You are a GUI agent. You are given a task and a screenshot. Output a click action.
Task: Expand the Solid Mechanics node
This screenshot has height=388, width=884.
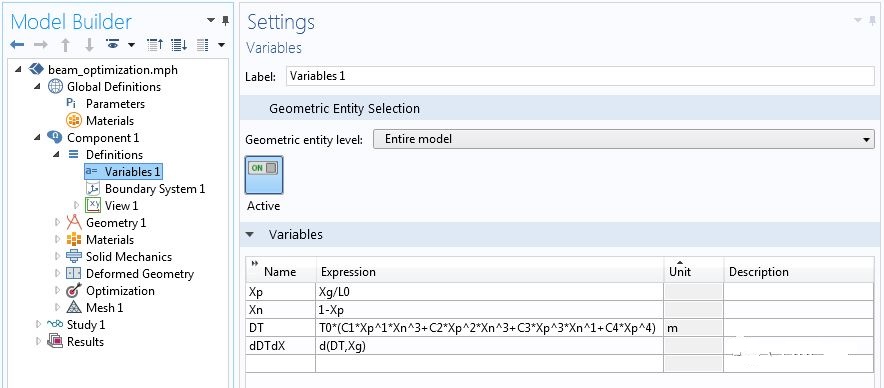58,256
